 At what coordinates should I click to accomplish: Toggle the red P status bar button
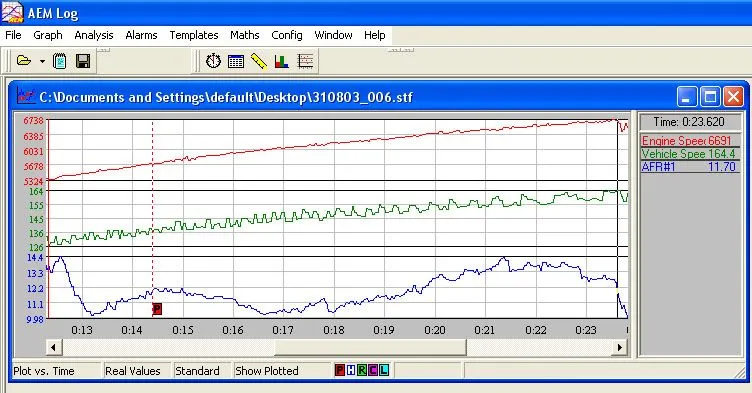pyautogui.click(x=340, y=370)
